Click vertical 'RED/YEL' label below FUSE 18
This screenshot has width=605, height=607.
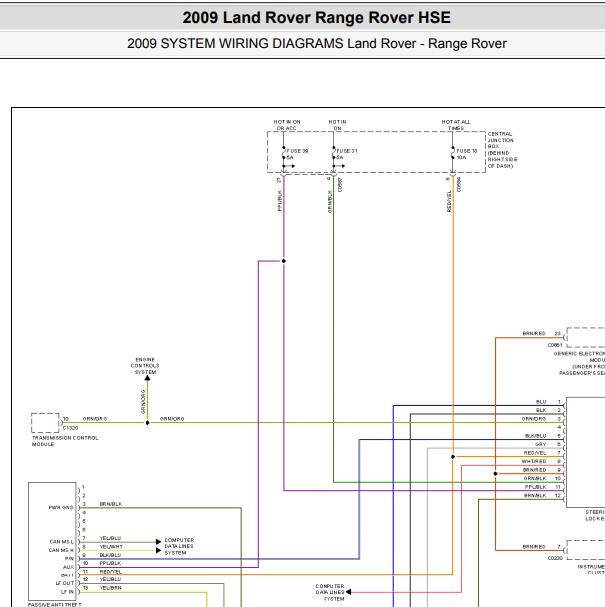[449, 201]
